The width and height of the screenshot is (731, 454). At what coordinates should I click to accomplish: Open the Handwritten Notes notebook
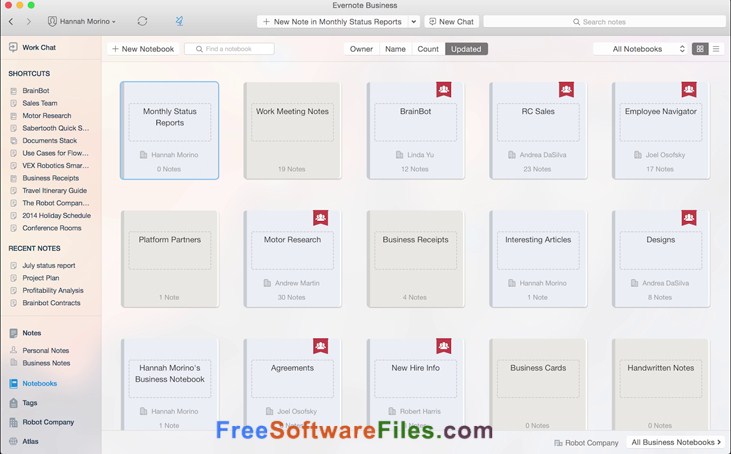click(661, 385)
